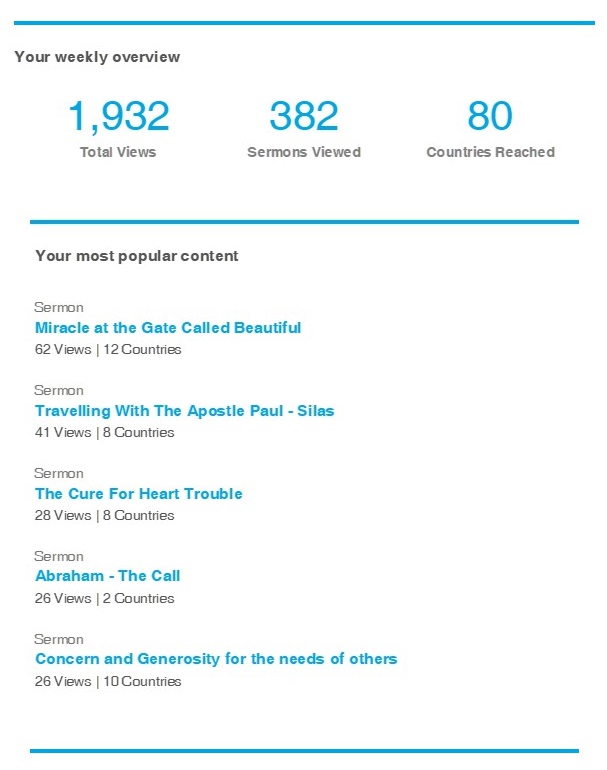The width and height of the screenshot is (607, 770).
Task: Click the 'Your most popular content' heading
Action: point(137,256)
